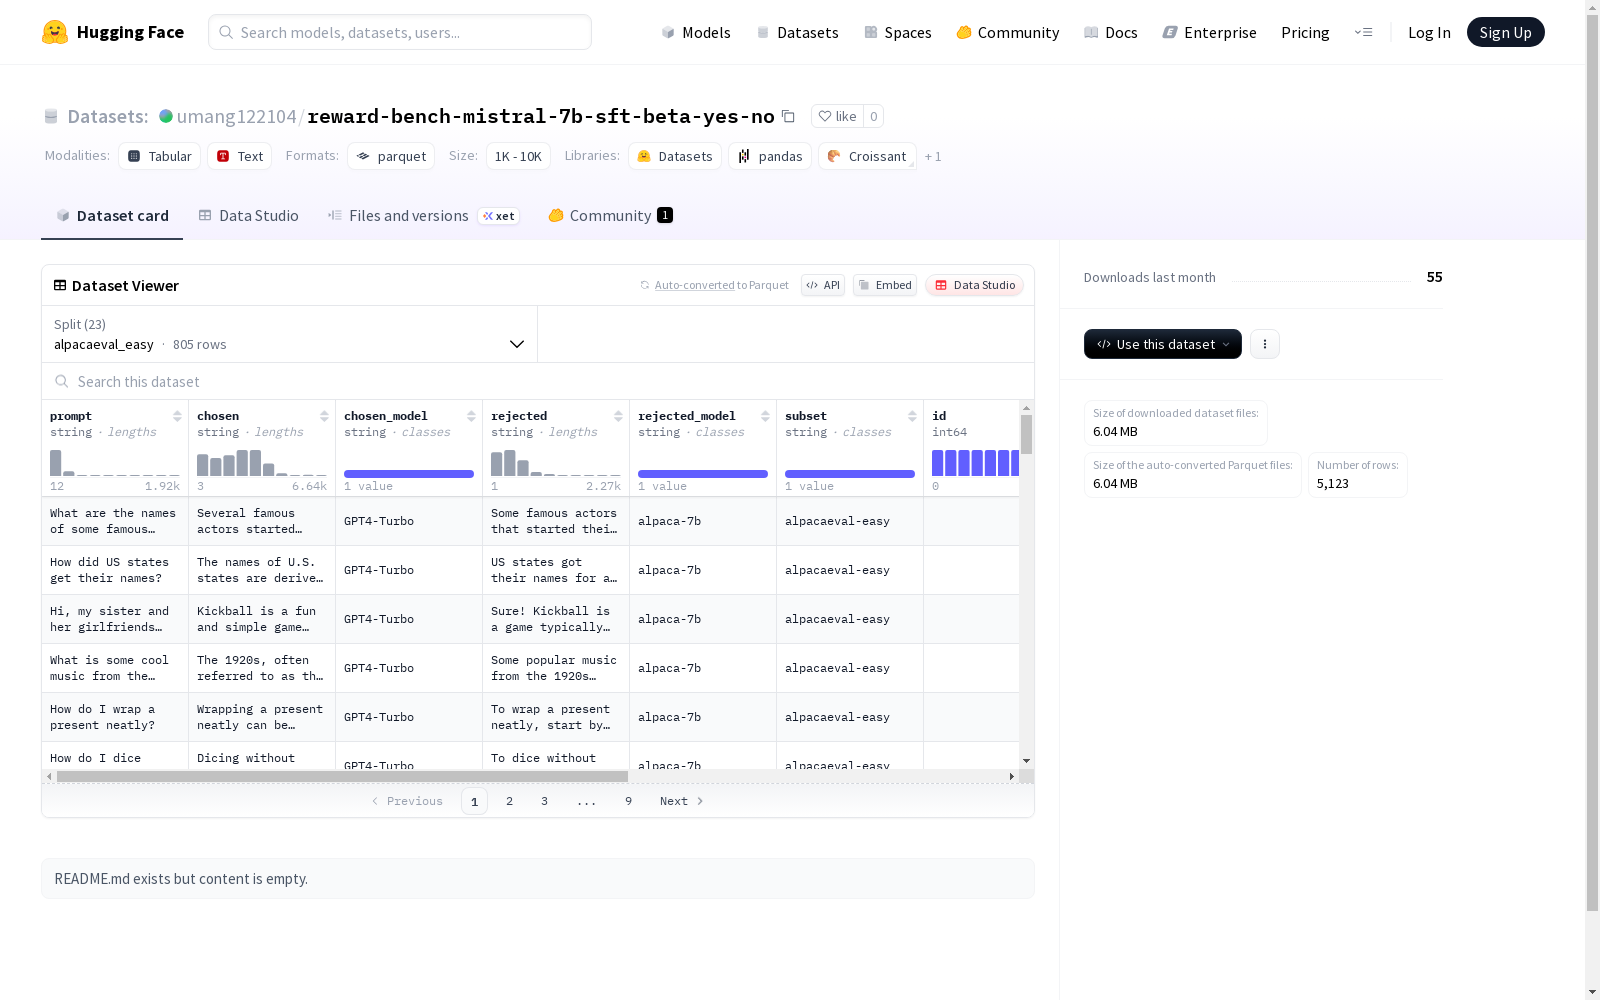Open the Community tab

tap(610, 216)
